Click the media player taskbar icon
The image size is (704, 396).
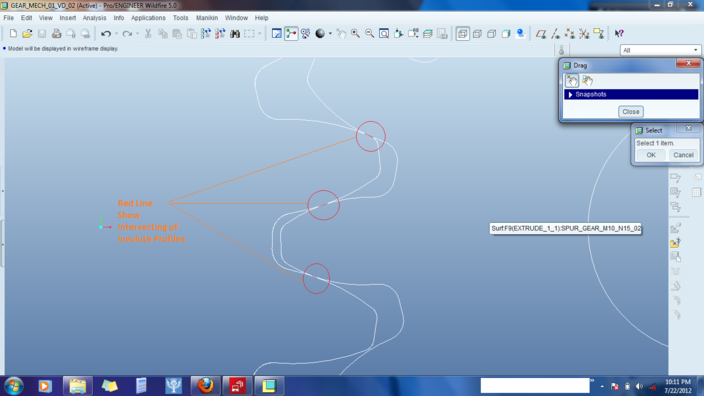[45, 386]
